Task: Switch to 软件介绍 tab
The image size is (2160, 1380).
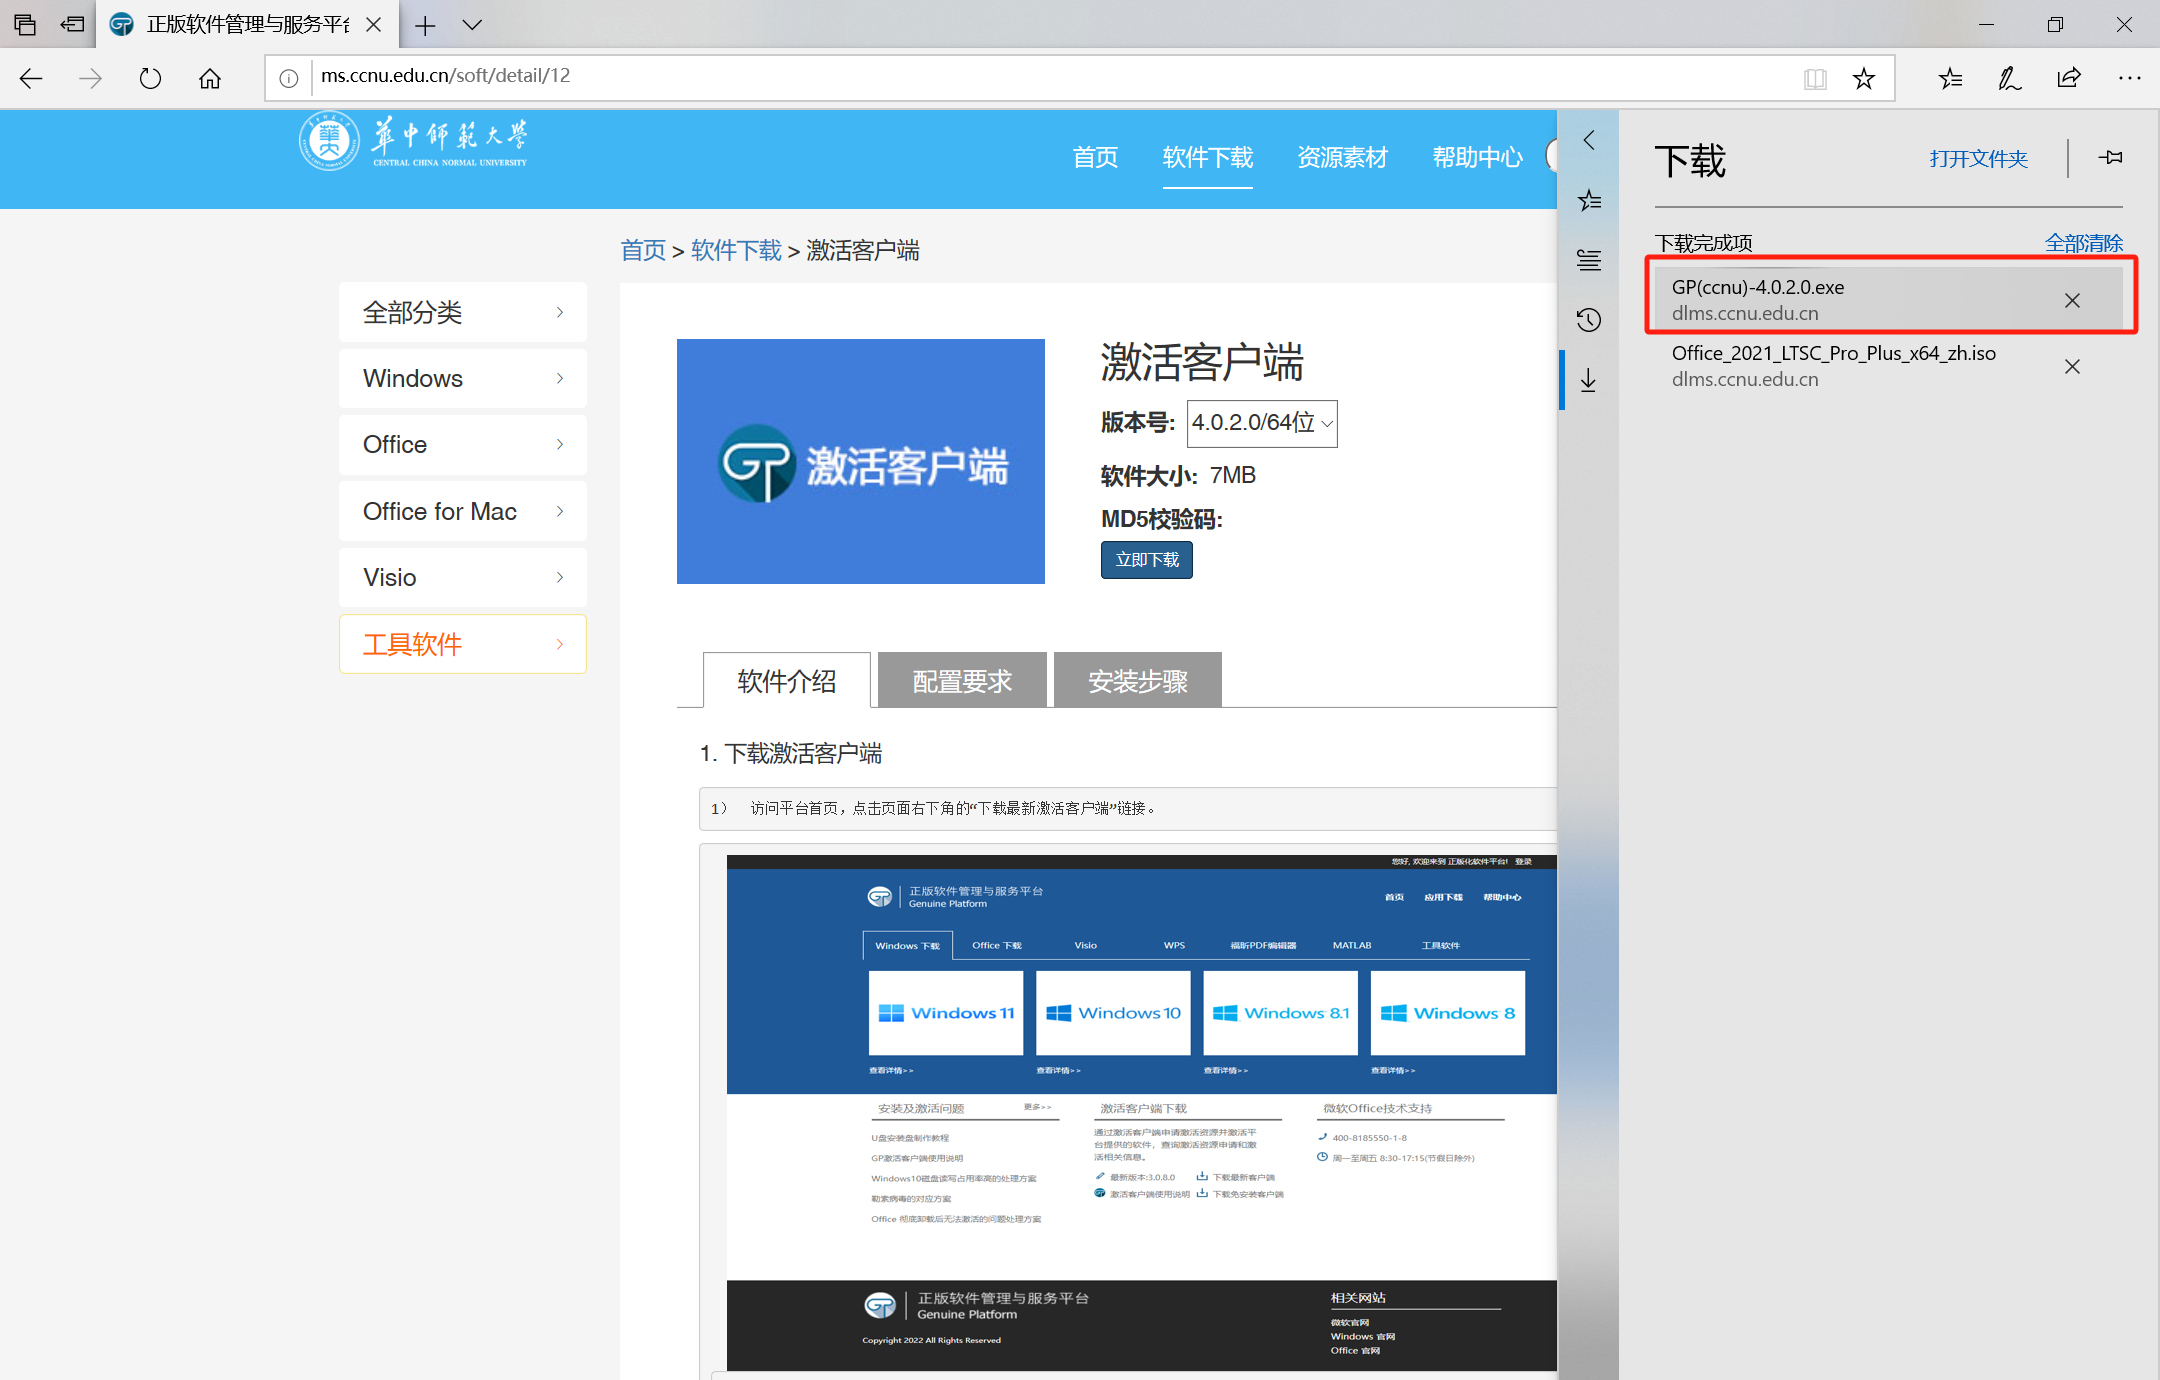Action: (787, 681)
